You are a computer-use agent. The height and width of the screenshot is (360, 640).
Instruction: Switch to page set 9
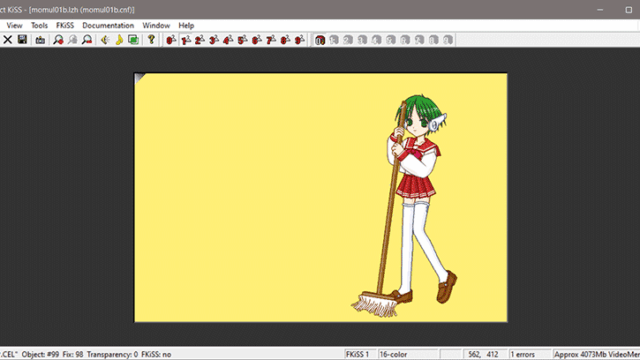(299, 40)
